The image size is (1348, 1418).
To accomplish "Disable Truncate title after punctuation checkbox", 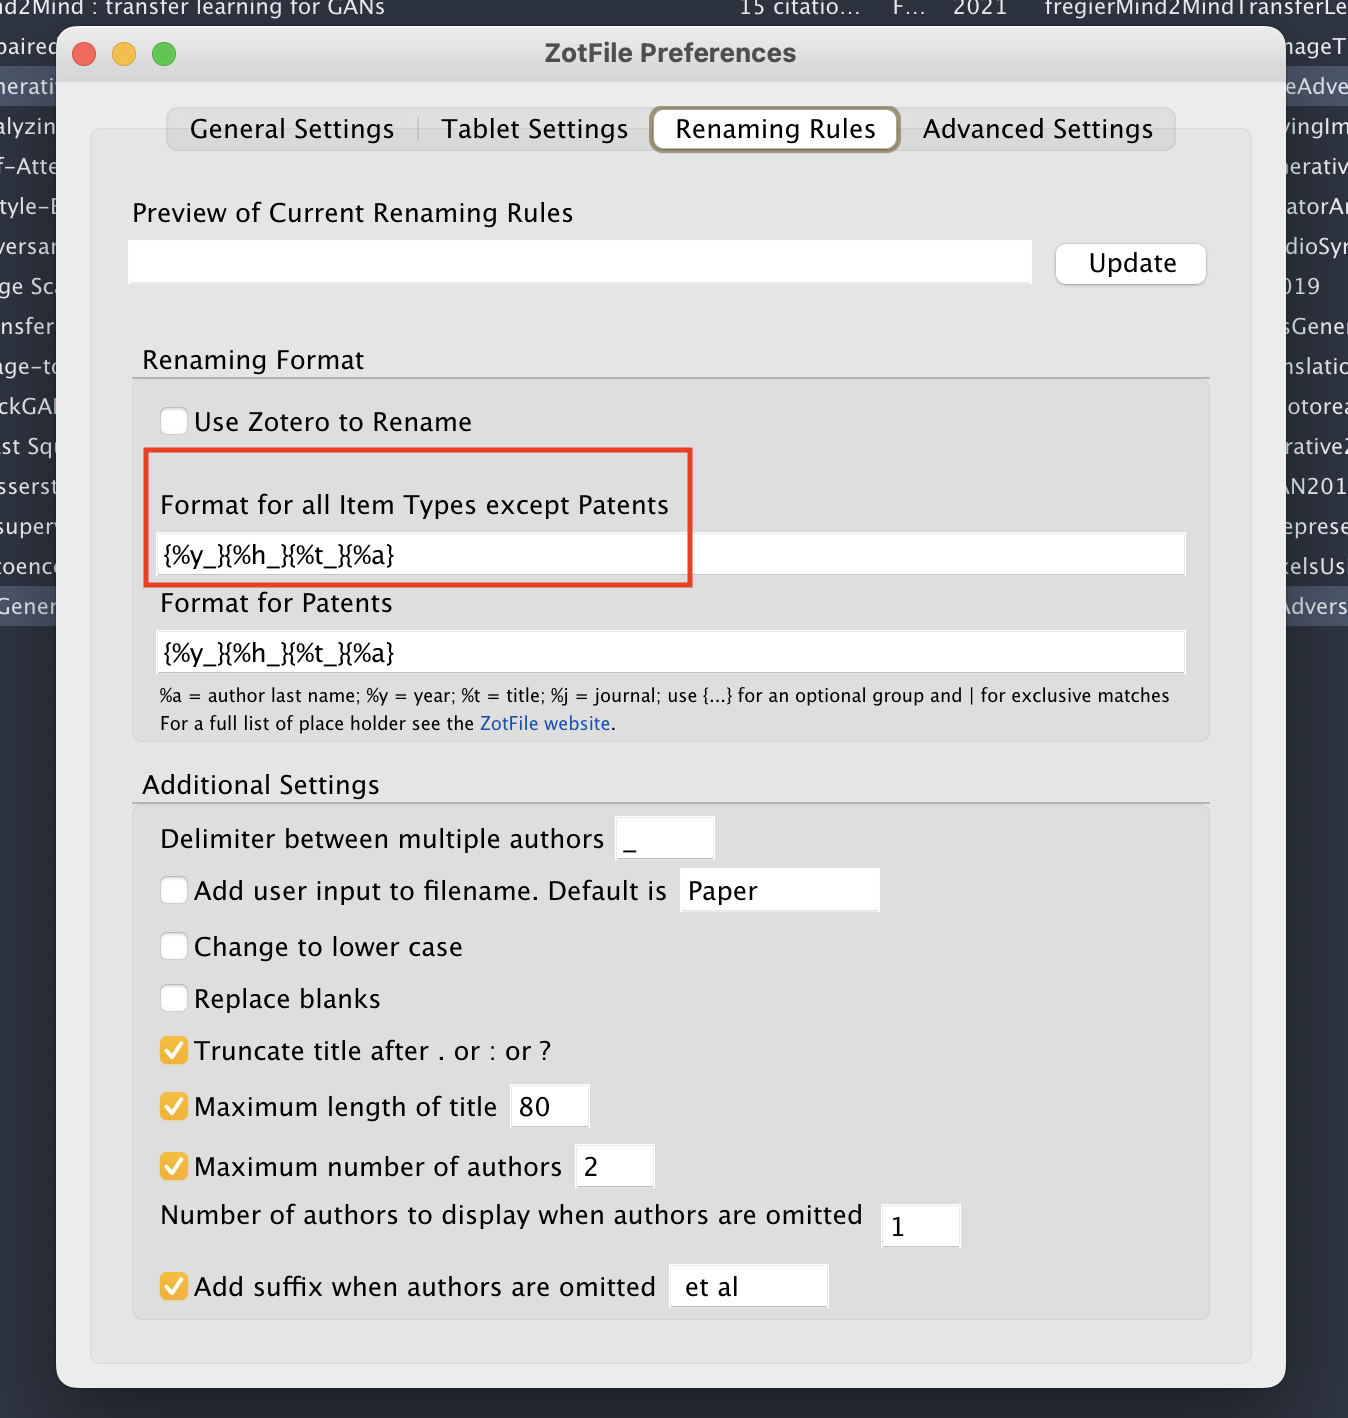I will [x=174, y=1050].
